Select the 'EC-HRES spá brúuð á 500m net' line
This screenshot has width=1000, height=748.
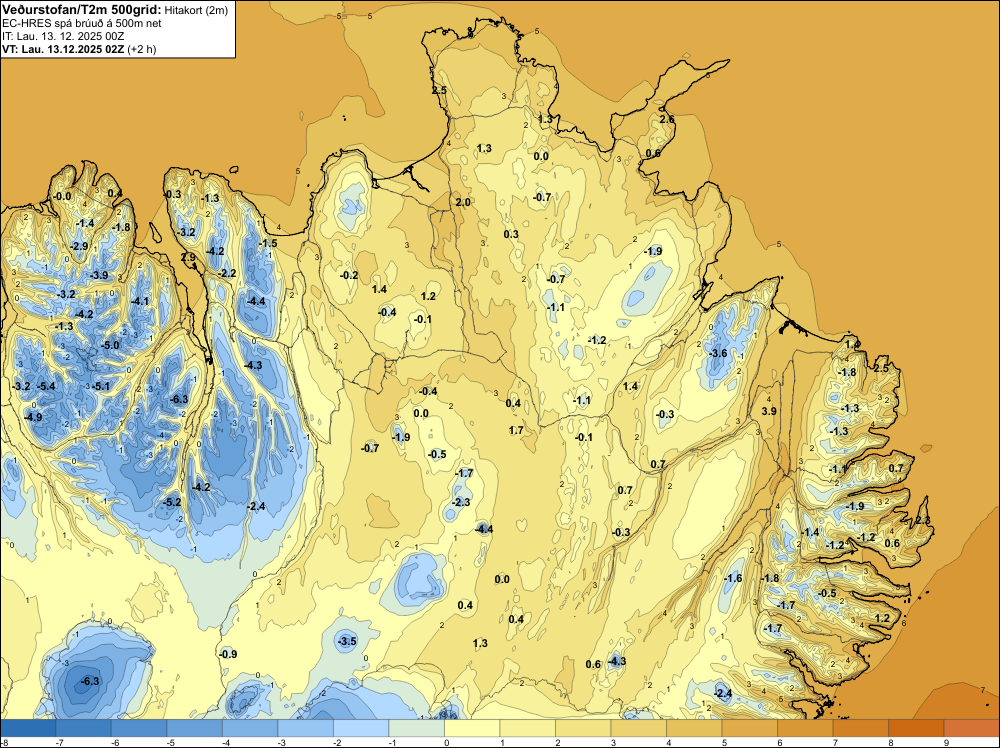tap(82, 23)
